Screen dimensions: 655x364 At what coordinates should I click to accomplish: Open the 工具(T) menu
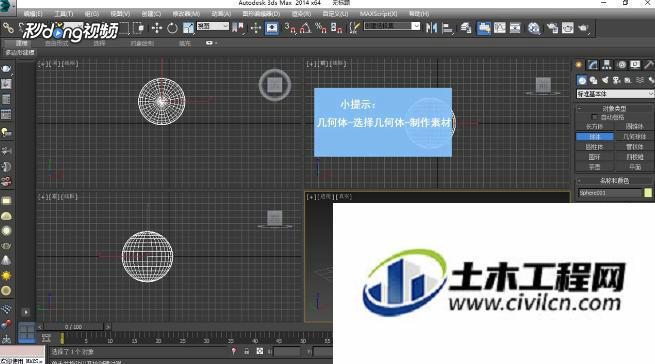(x=63, y=14)
